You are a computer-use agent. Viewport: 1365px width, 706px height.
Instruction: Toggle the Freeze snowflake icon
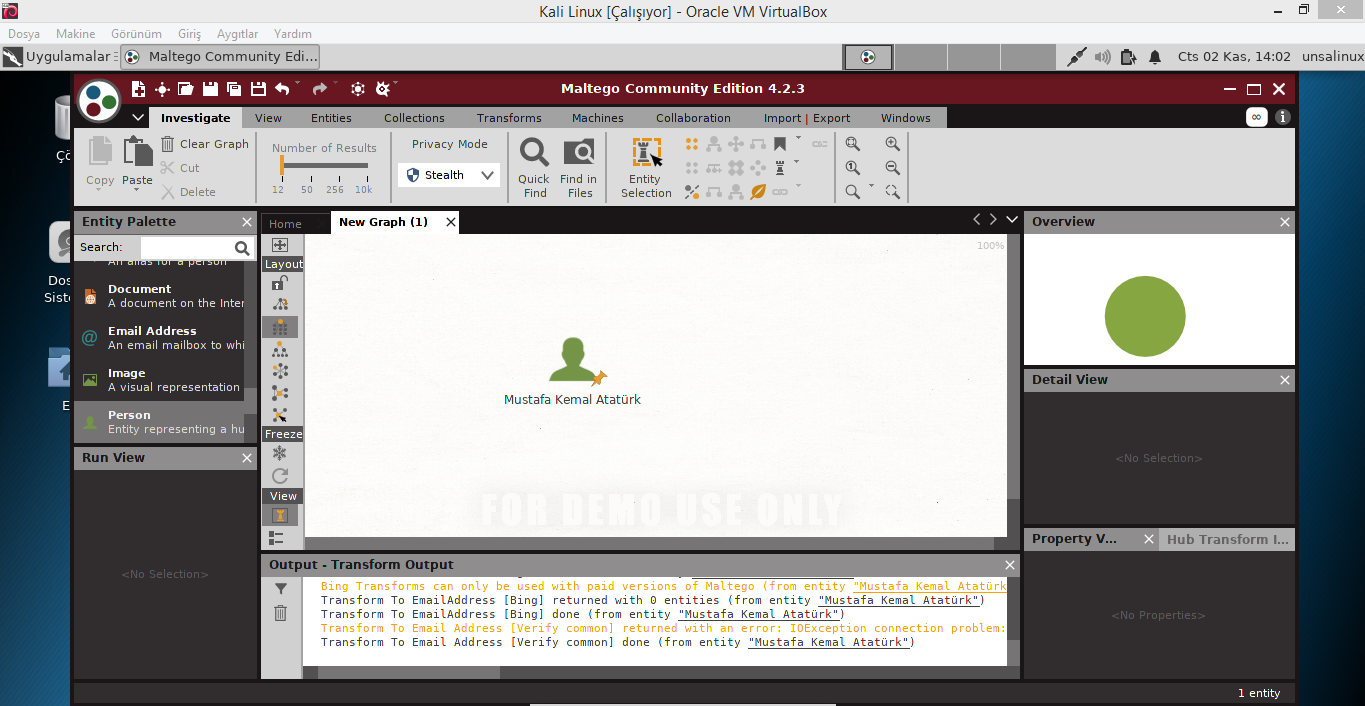pos(280,454)
